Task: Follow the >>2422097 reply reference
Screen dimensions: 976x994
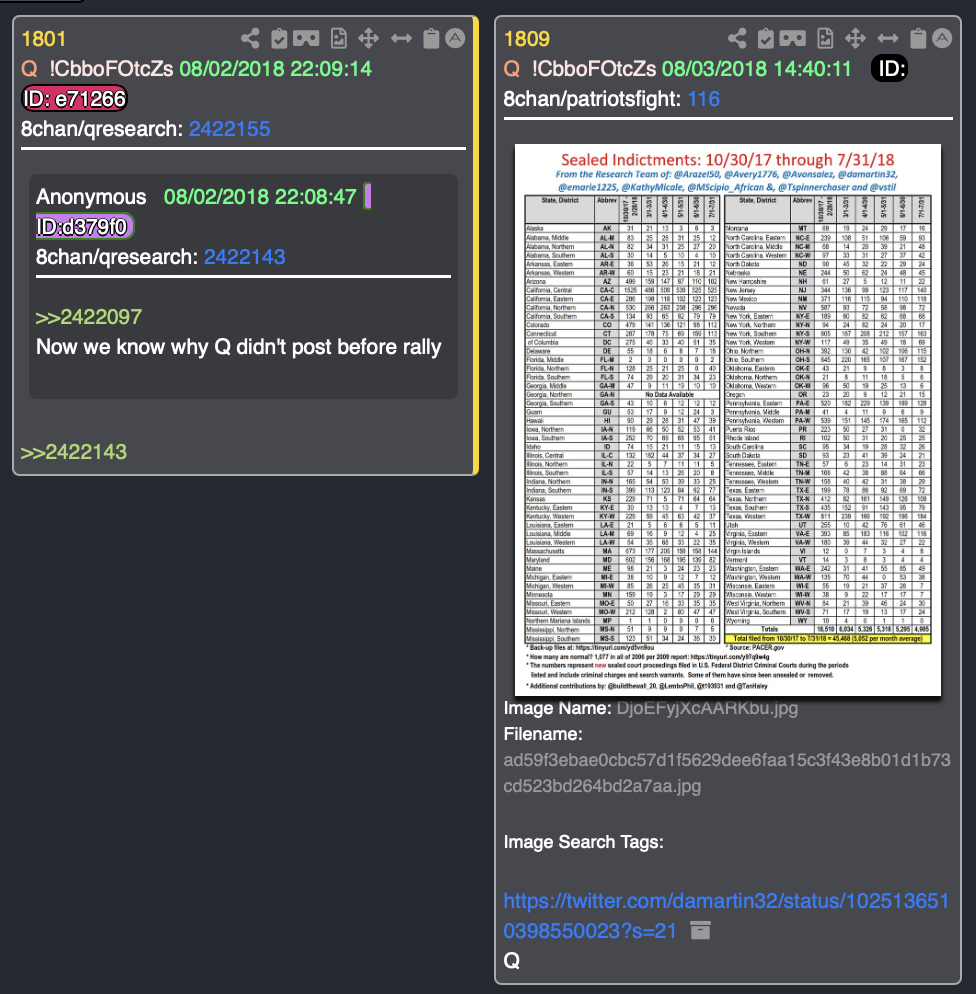Action: point(89,316)
